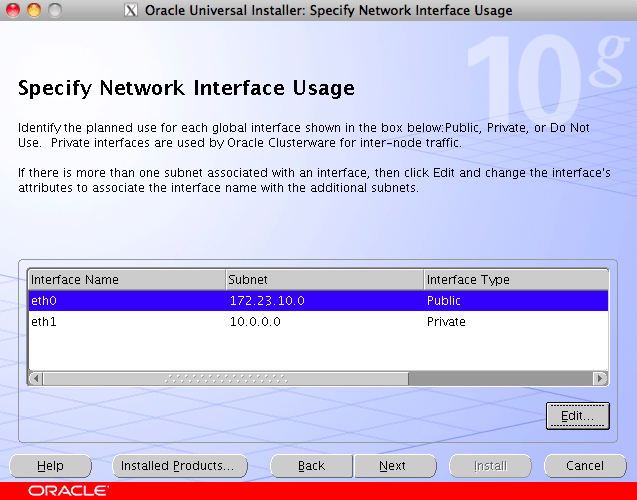Screen dimensions: 637x500
Task: Select the eth0 interface row
Action: point(126,300)
